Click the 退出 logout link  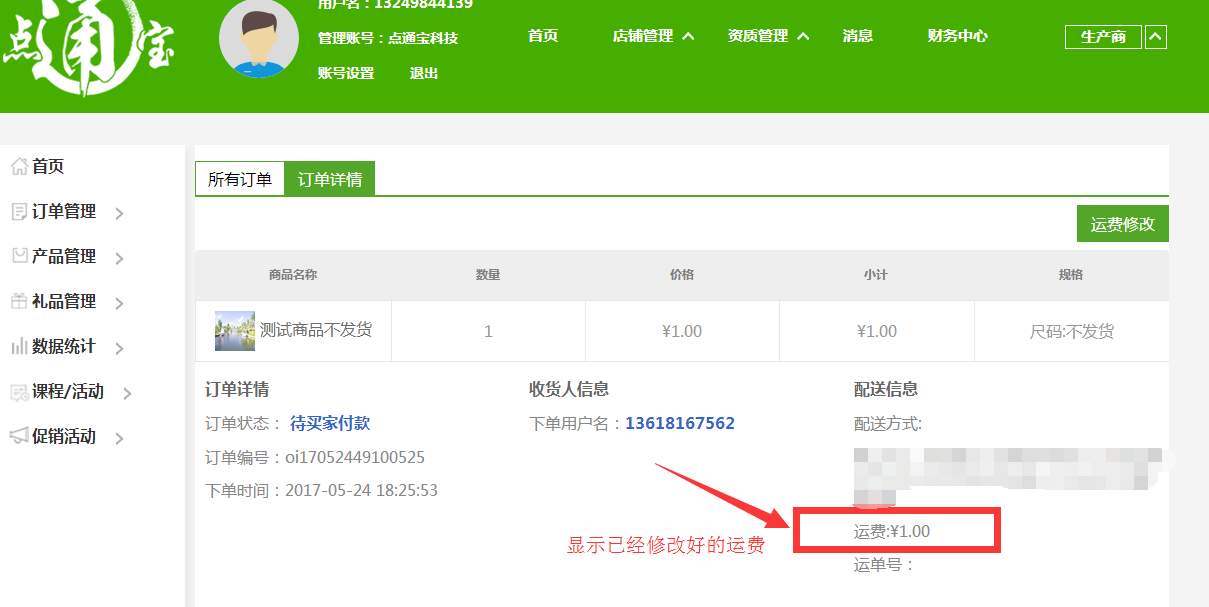424,73
